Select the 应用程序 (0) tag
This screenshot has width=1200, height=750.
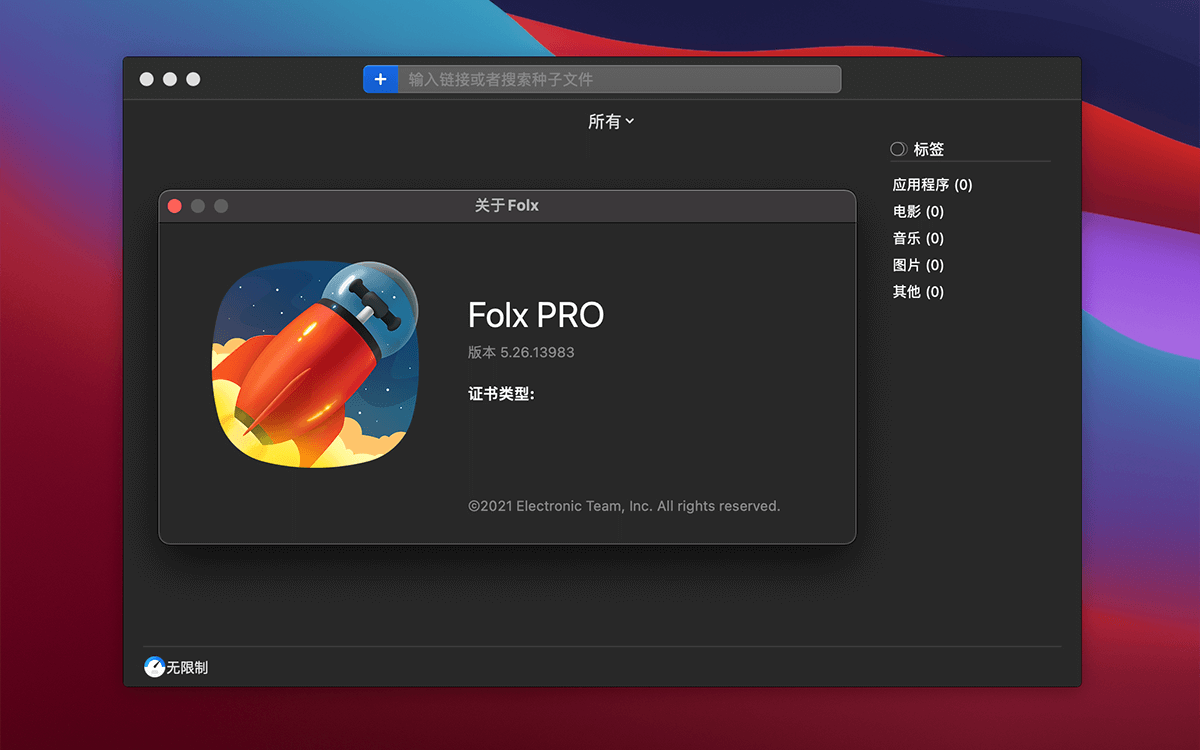[932, 185]
